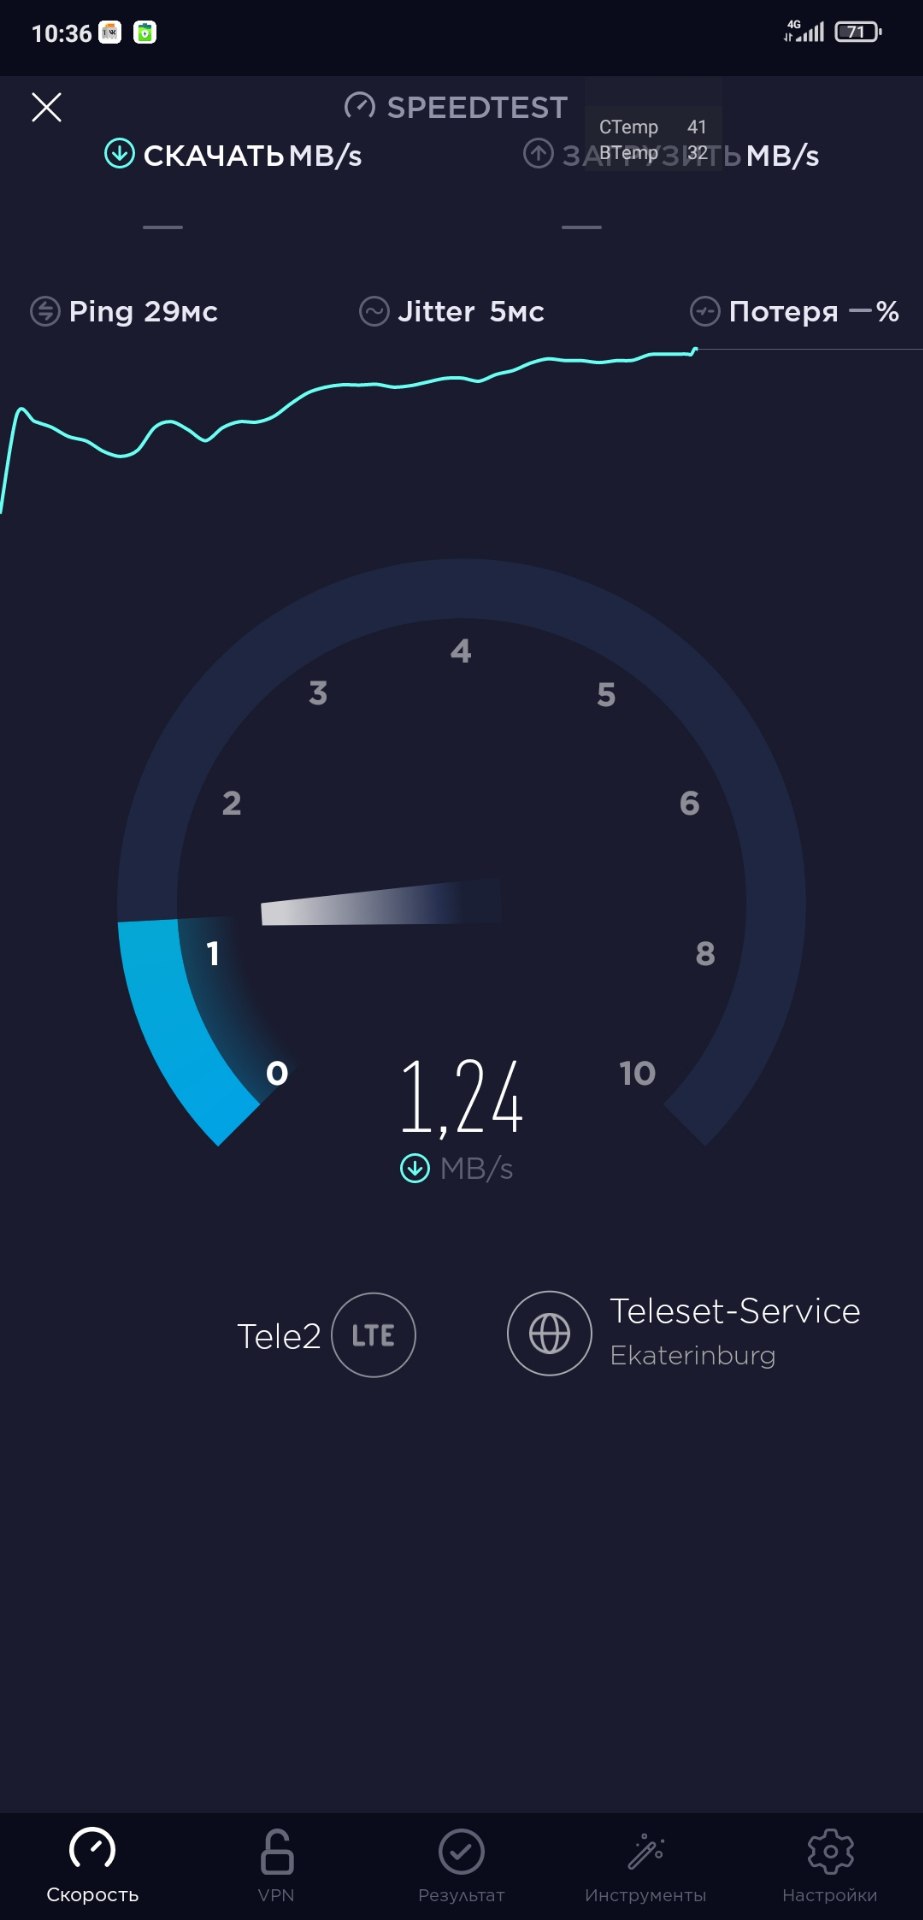This screenshot has width=923, height=1920.
Task: Tap the upload arrow icon in header
Action: [538, 154]
